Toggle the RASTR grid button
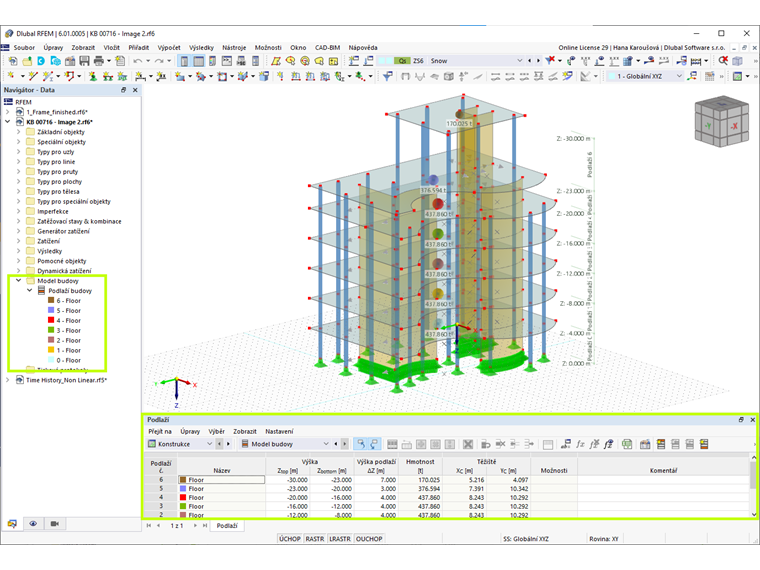Image resolution: width=760 pixels, height=570 pixels. (x=315, y=538)
